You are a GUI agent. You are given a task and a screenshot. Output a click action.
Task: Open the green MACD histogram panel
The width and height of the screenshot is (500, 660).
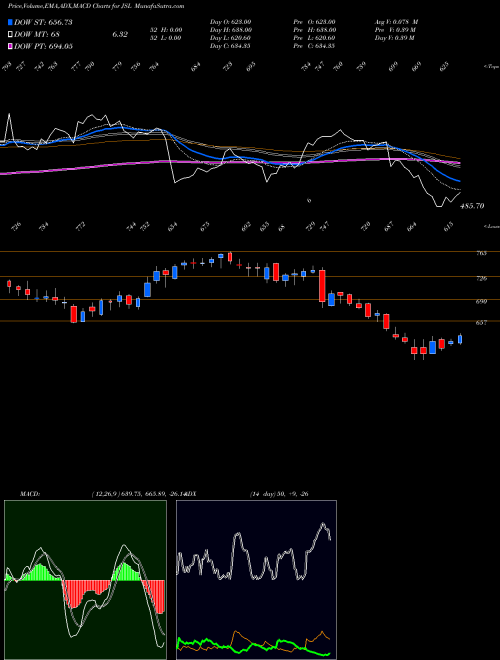coord(85,580)
